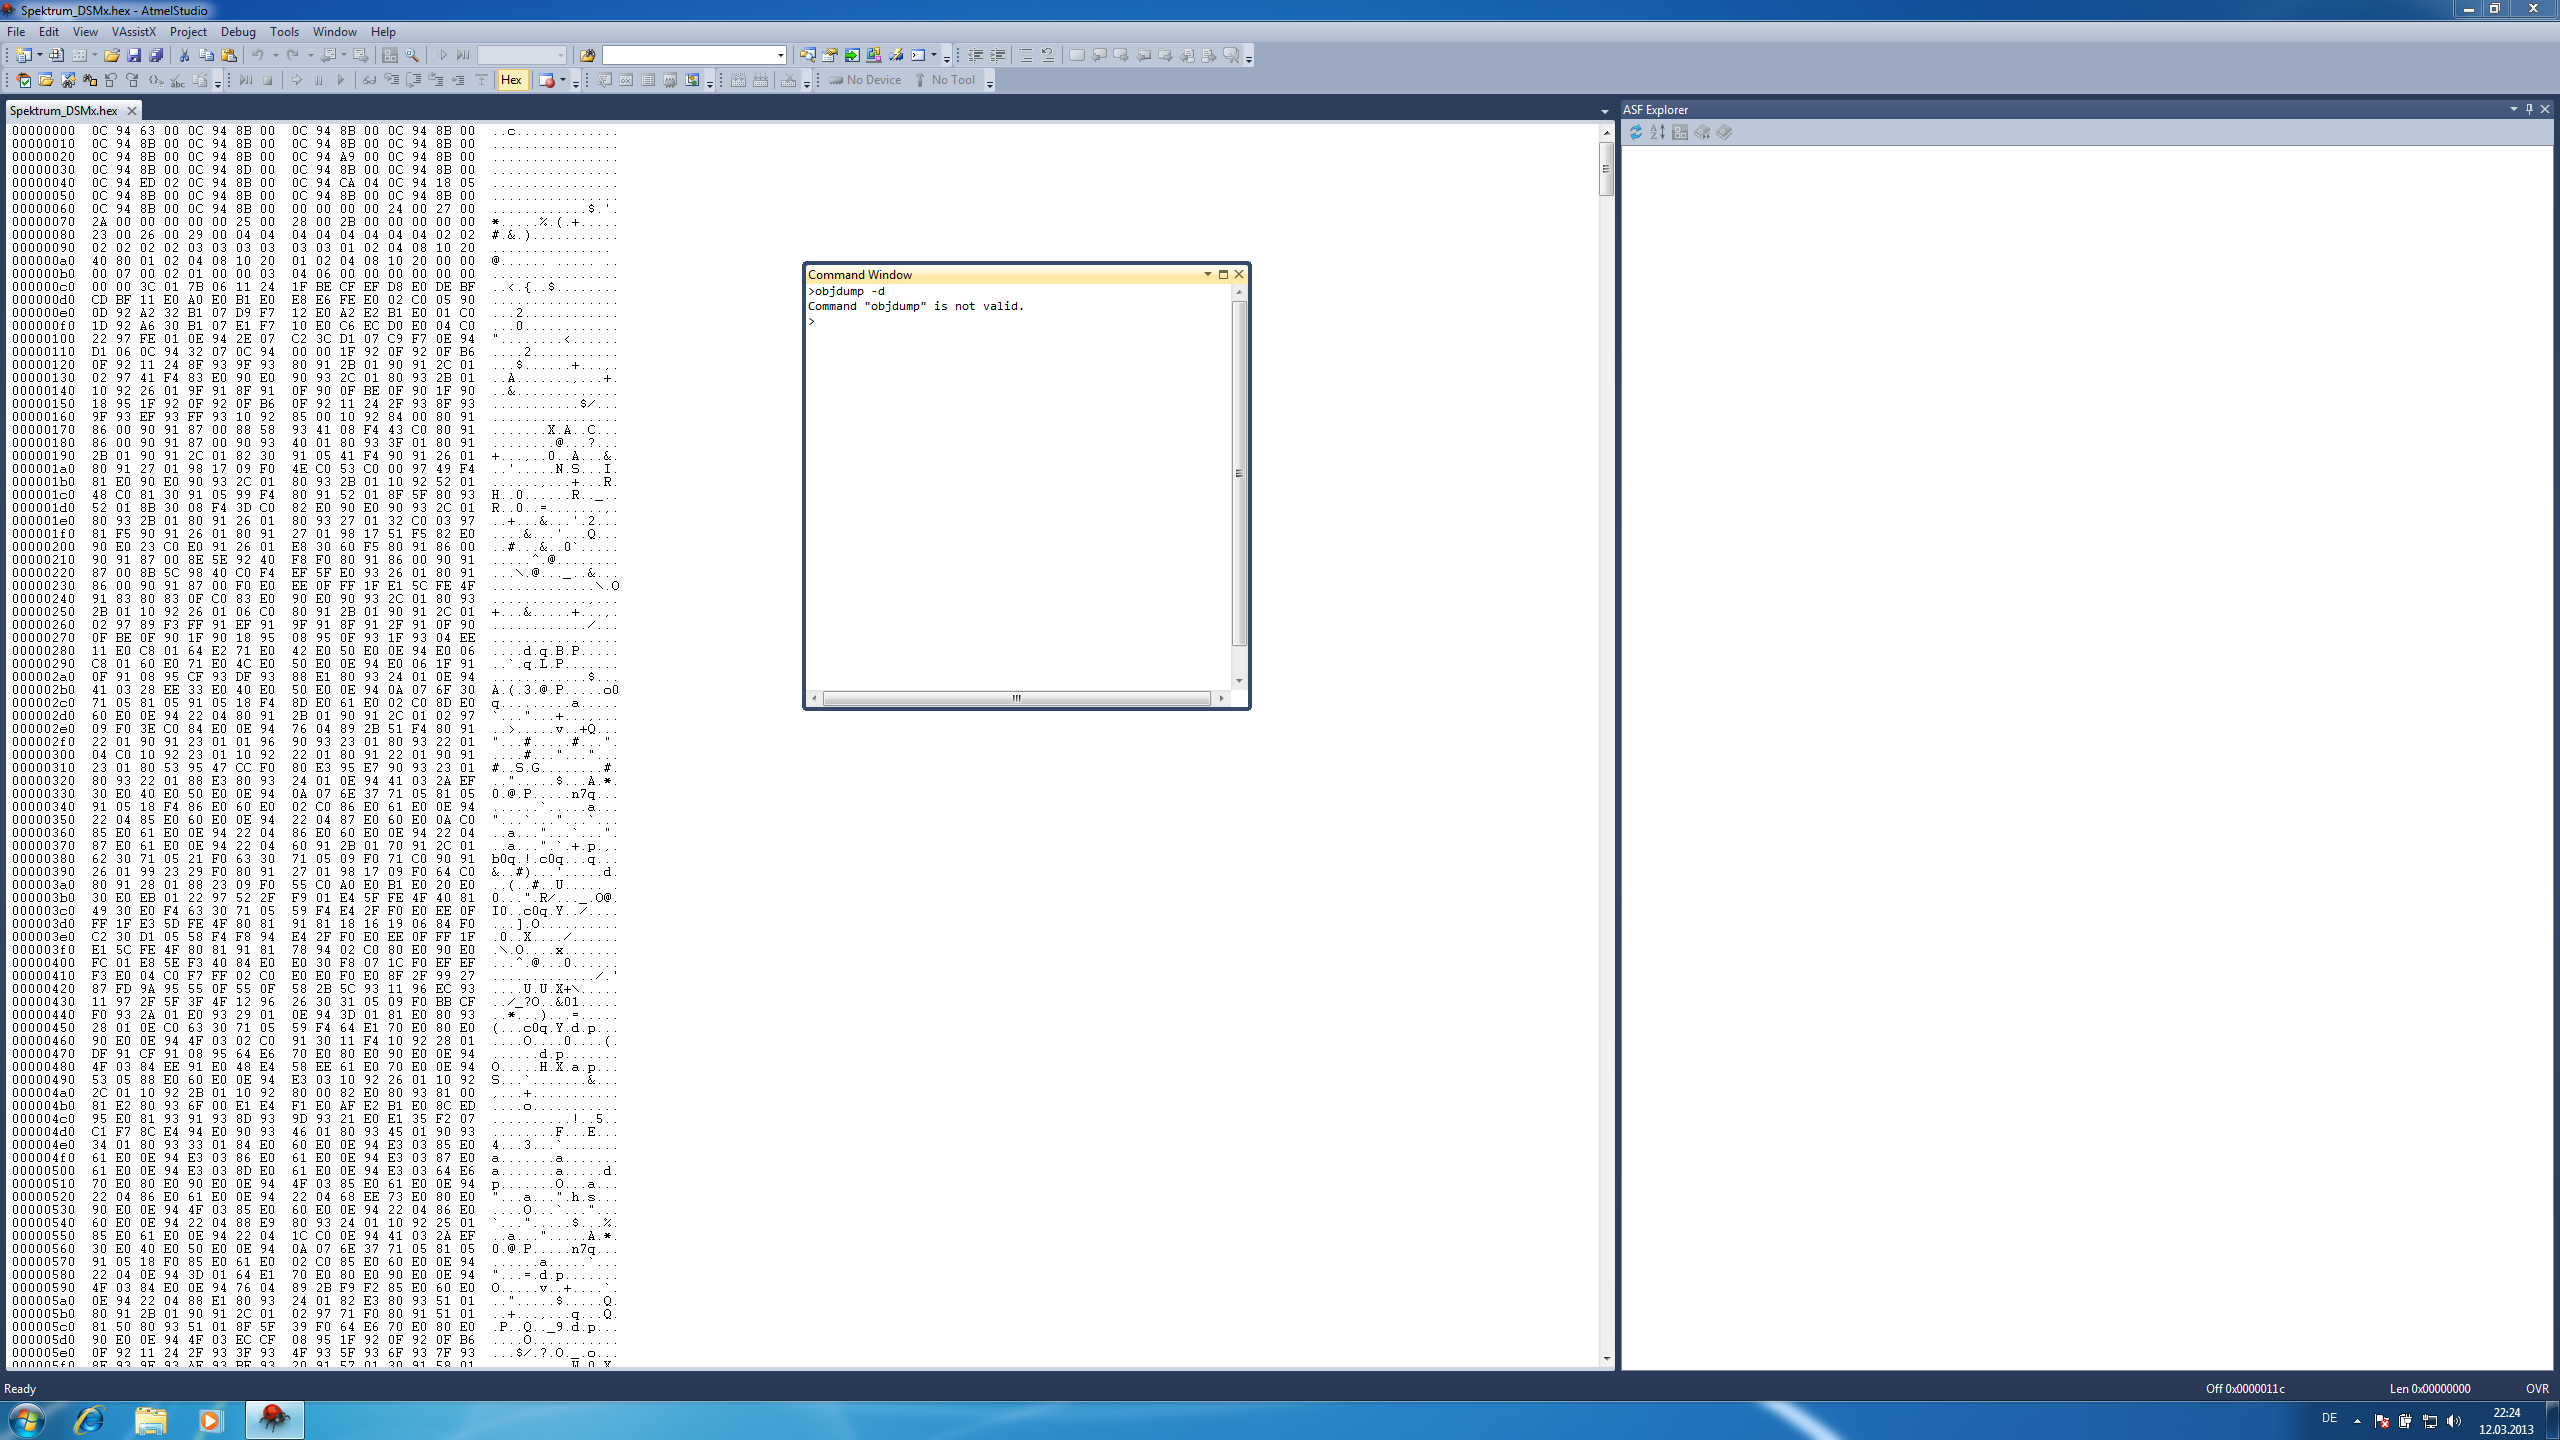This screenshot has width=2560, height=1440.
Task: Open Internet Explorer from the taskbar
Action: (x=89, y=1420)
